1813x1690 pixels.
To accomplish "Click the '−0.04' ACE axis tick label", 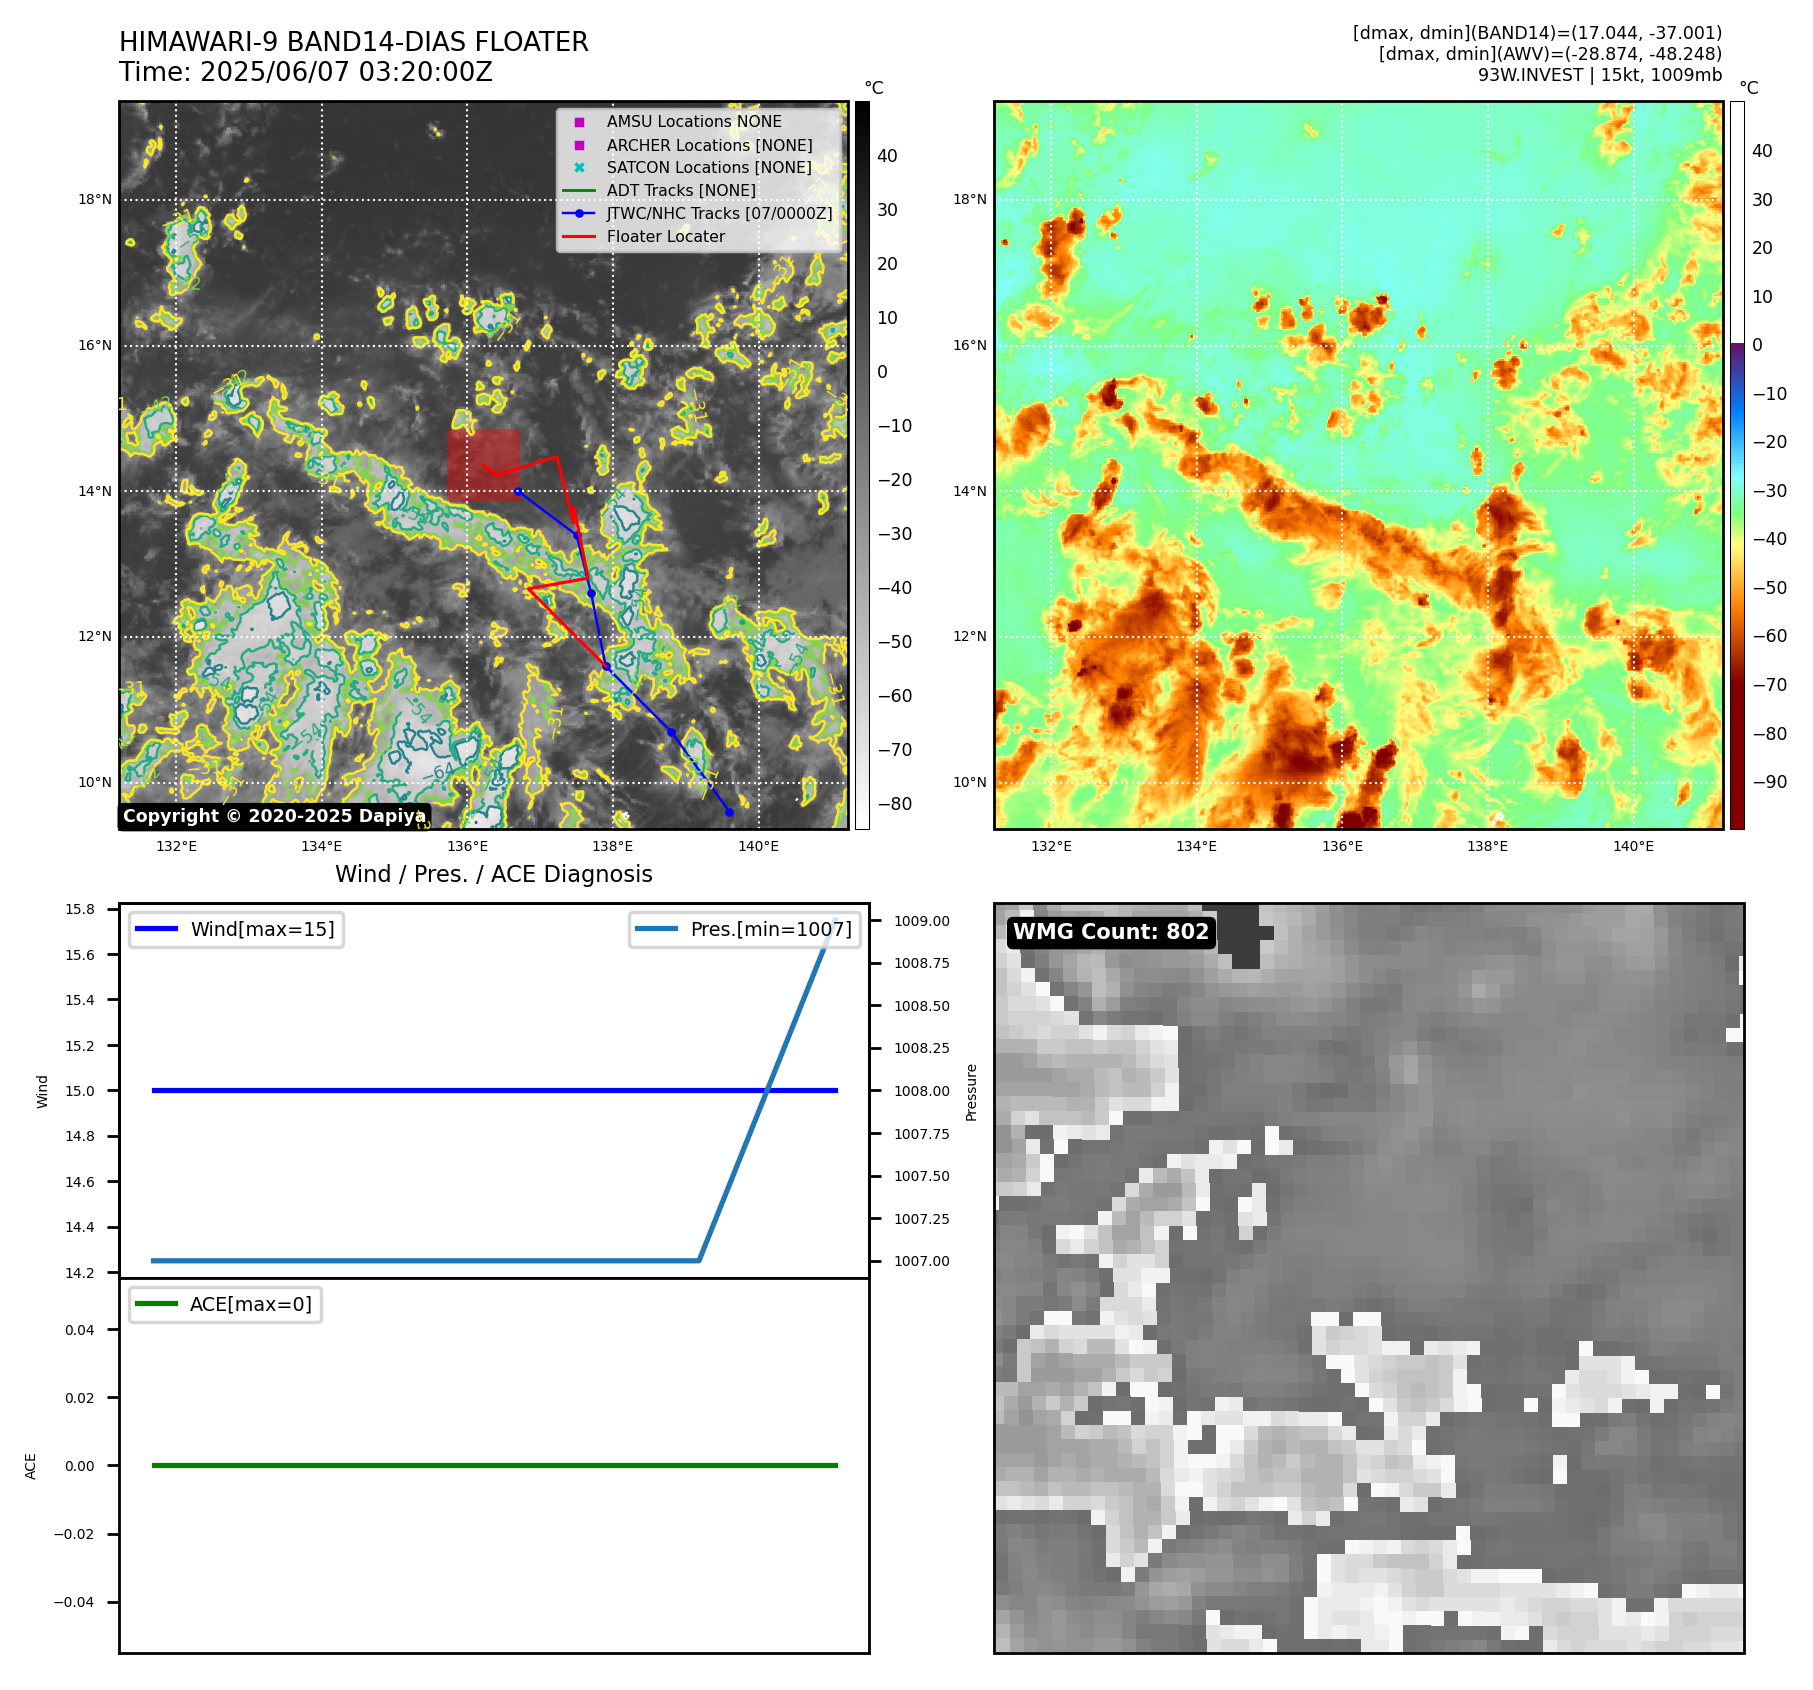I will [x=74, y=1602].
